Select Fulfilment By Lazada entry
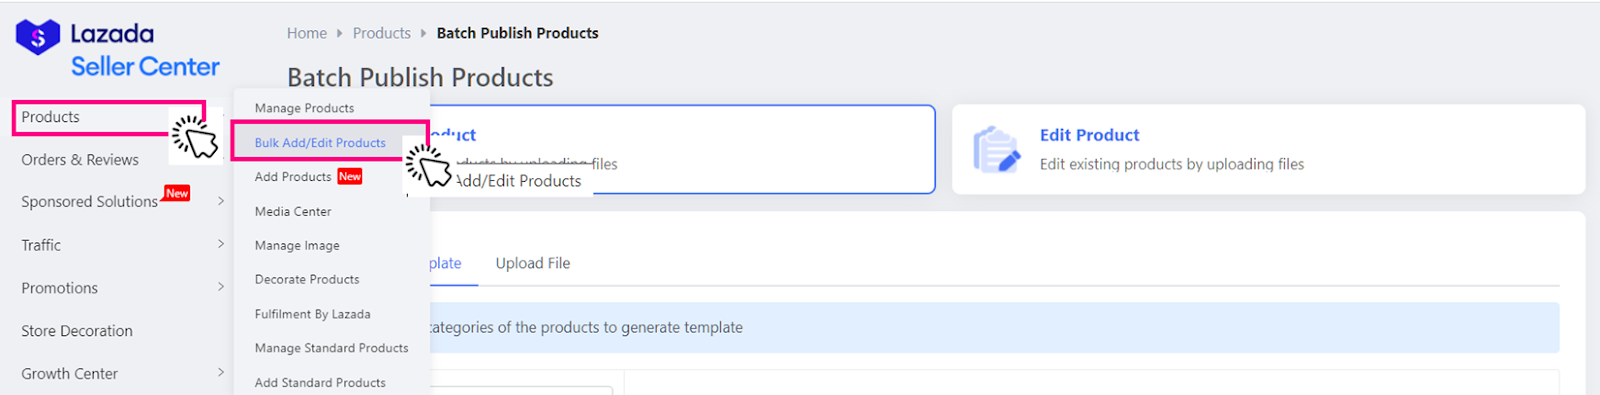Viewport: 1600px width, 395px height. [312, 314]
